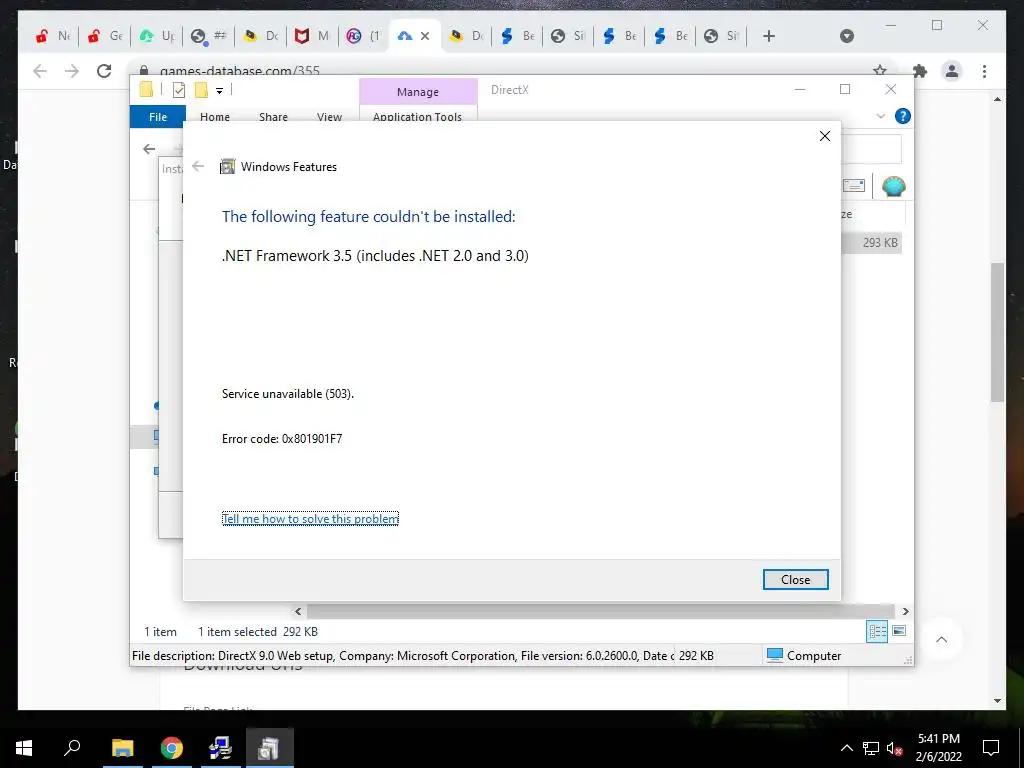Open File Explorer from the taskbar
Screen dimensions: 1024x768
(122, 748)
